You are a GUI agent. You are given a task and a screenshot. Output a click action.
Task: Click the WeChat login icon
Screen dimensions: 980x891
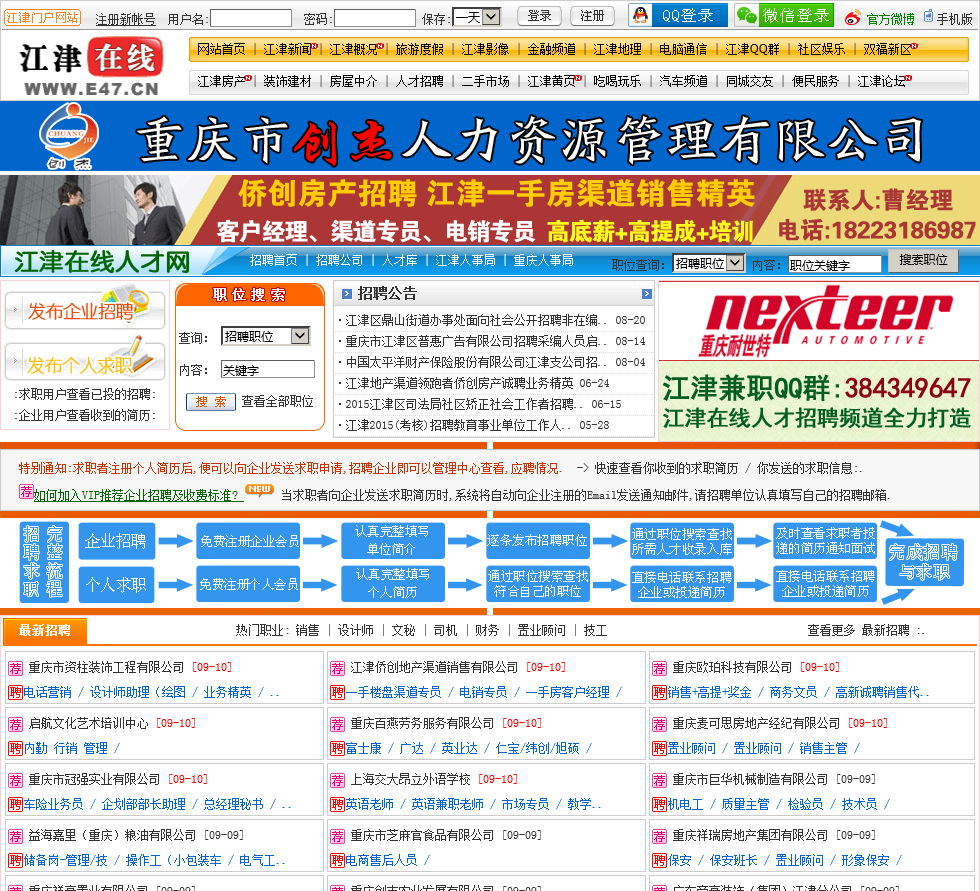click(x=746, y=16)
